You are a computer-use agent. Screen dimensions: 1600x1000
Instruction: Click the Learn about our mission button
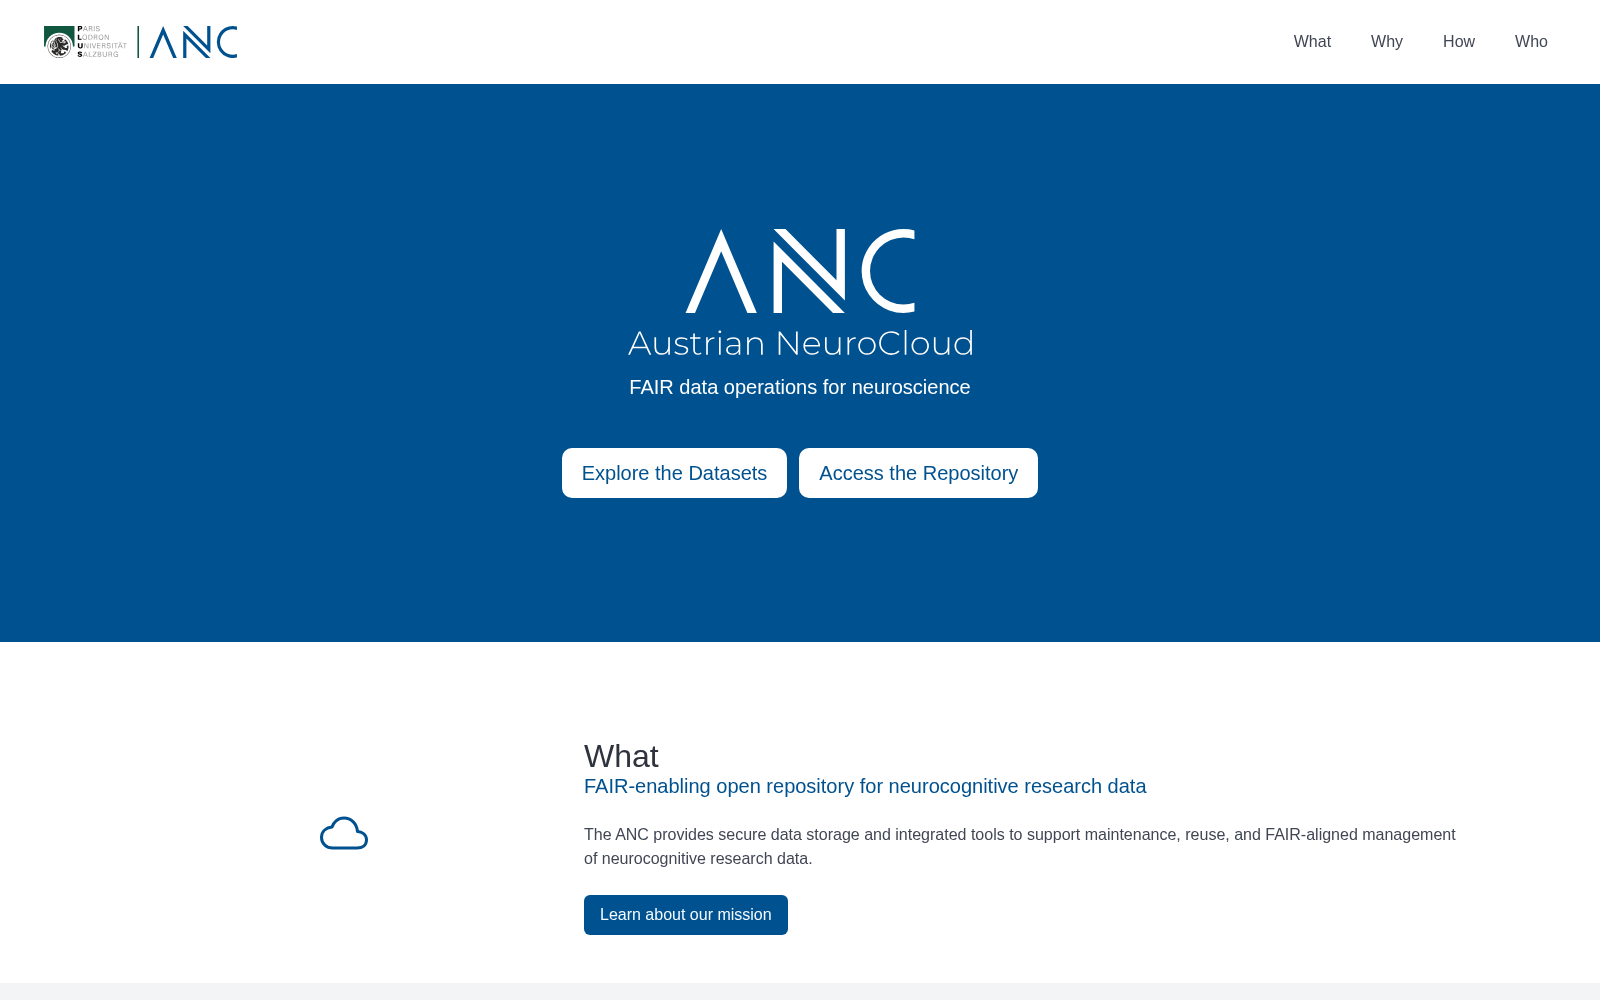point(686,915)
